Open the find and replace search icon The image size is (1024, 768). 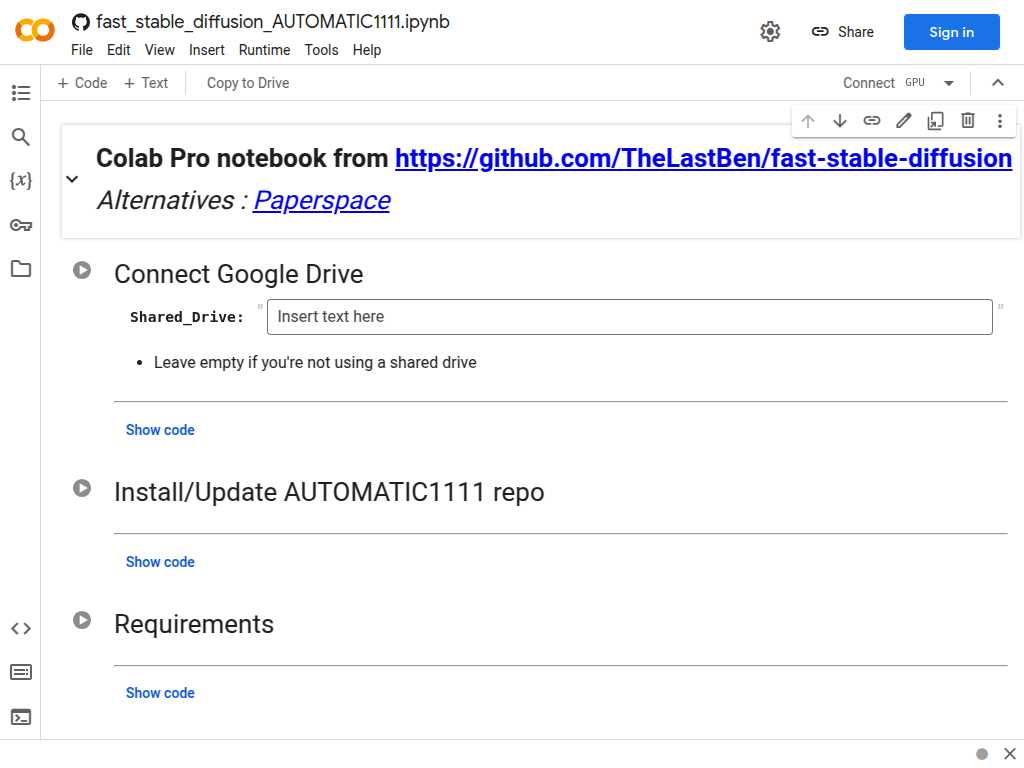(21, 137)
